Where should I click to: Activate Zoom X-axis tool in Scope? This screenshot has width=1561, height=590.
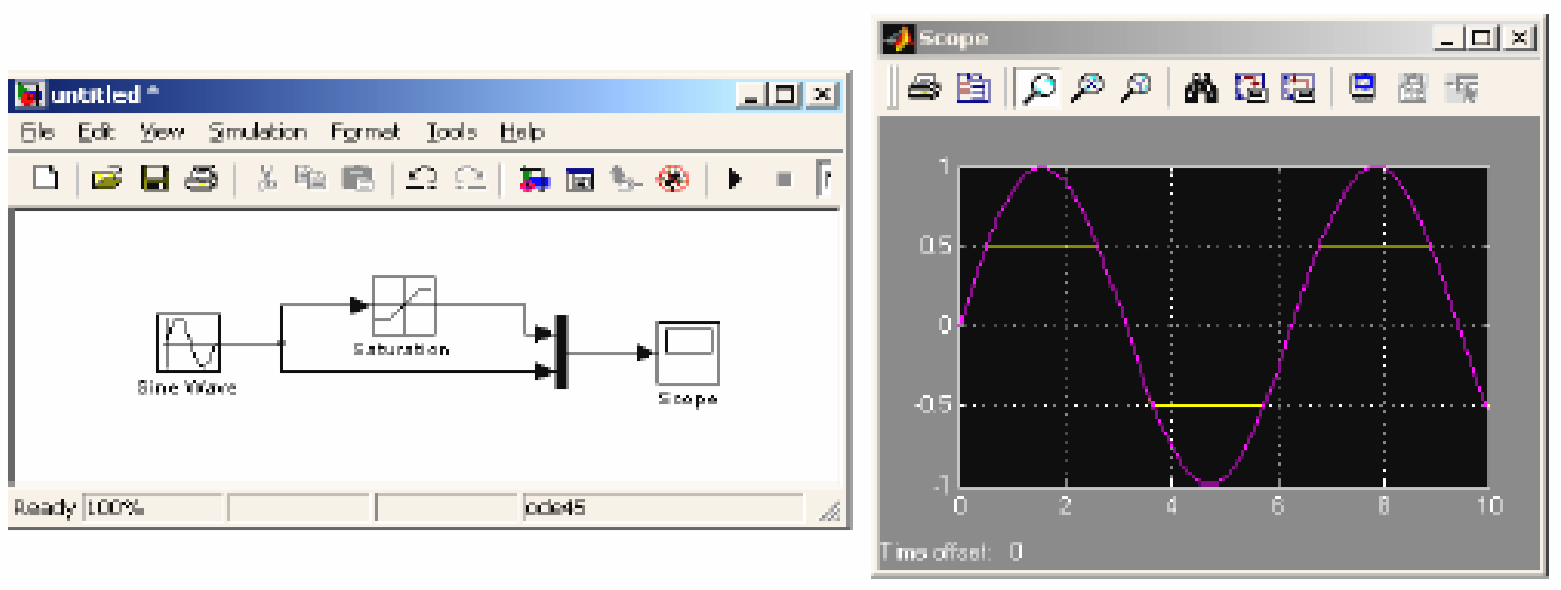(x=1087, y=89)
